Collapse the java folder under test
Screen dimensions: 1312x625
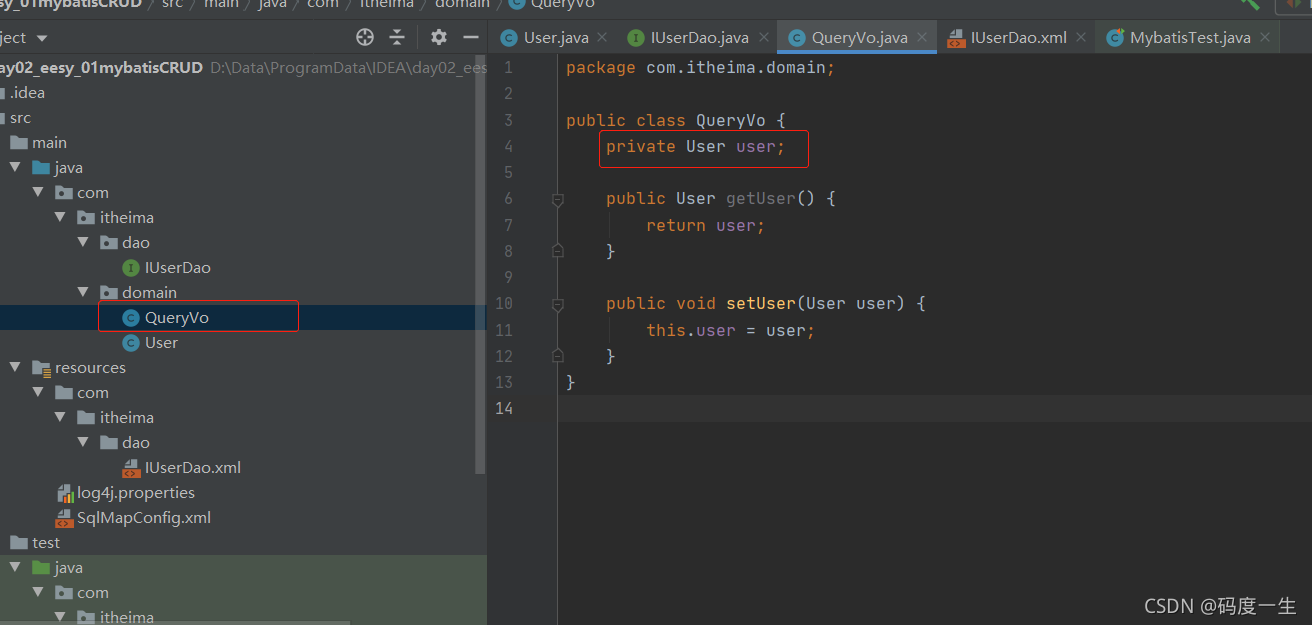(15, 567)
